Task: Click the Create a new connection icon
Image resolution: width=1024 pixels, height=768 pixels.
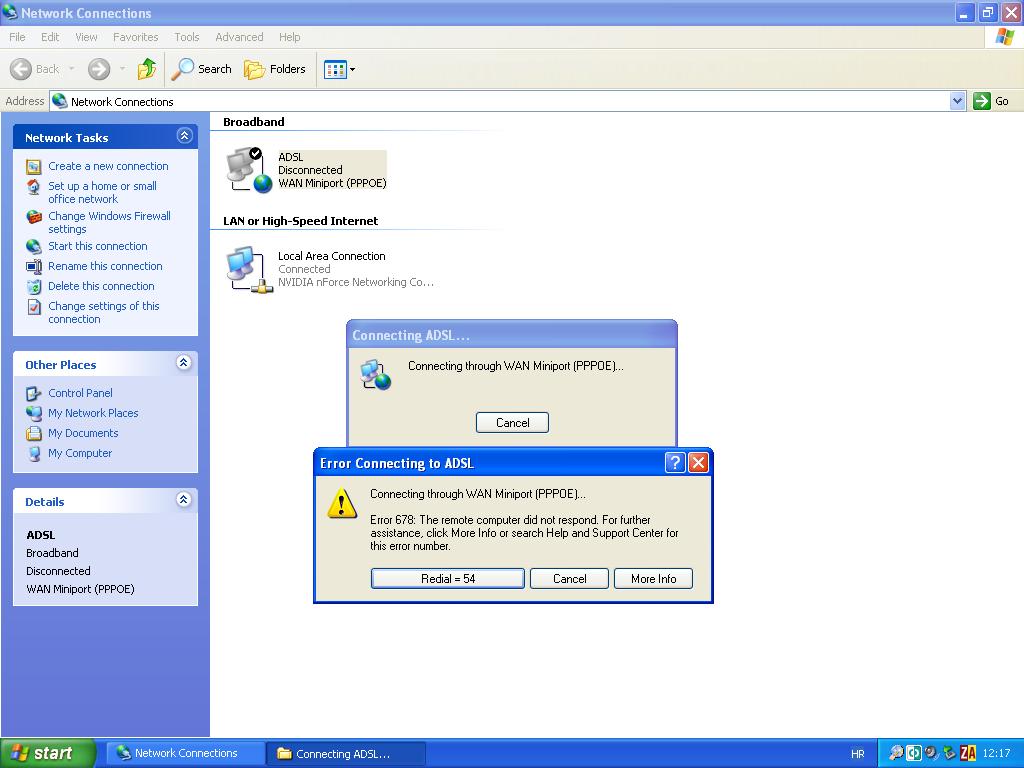Action: 34,167
